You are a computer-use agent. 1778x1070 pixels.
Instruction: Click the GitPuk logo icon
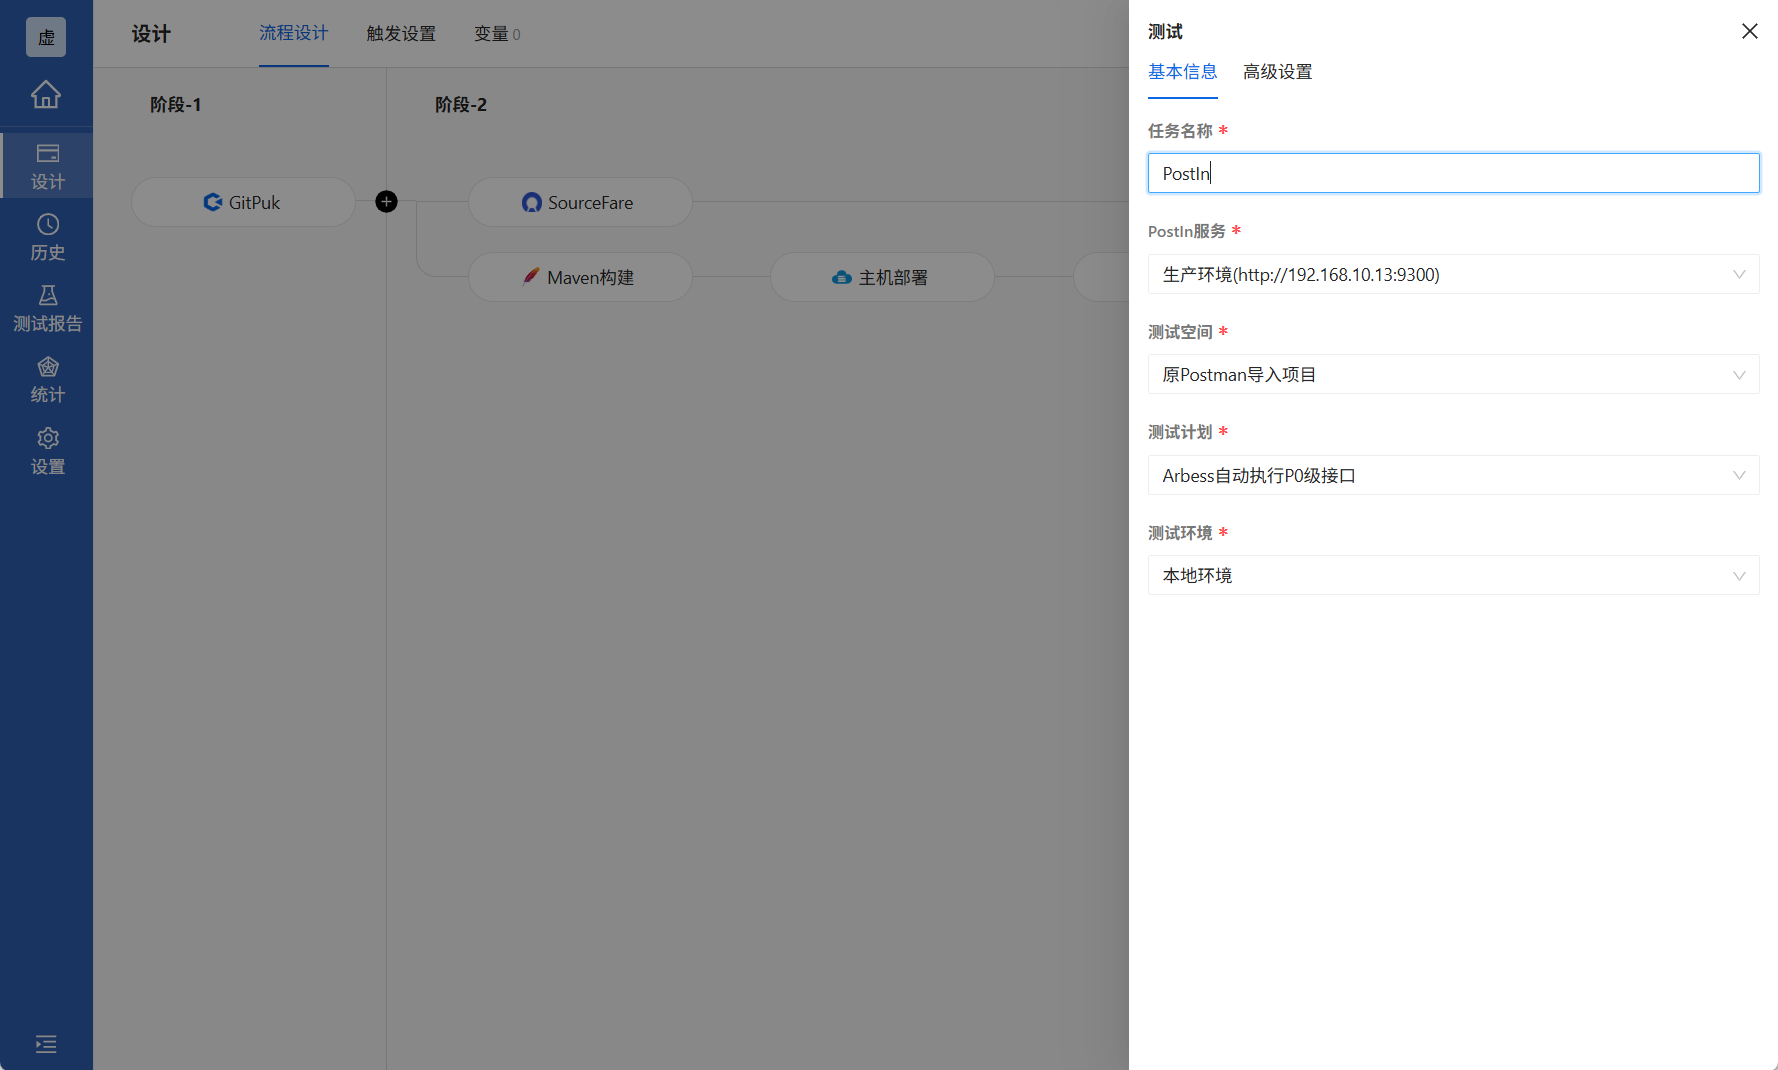(x=213, y=202)
